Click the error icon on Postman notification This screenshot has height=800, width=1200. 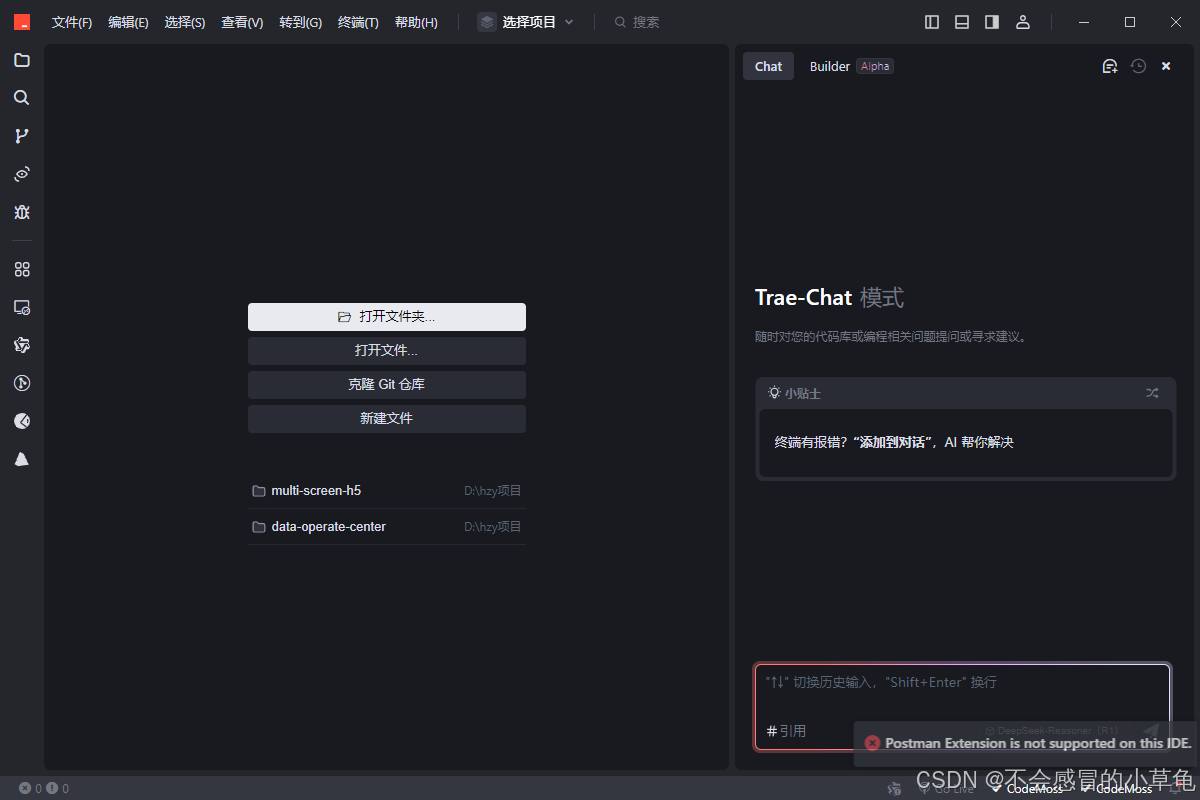872,743
